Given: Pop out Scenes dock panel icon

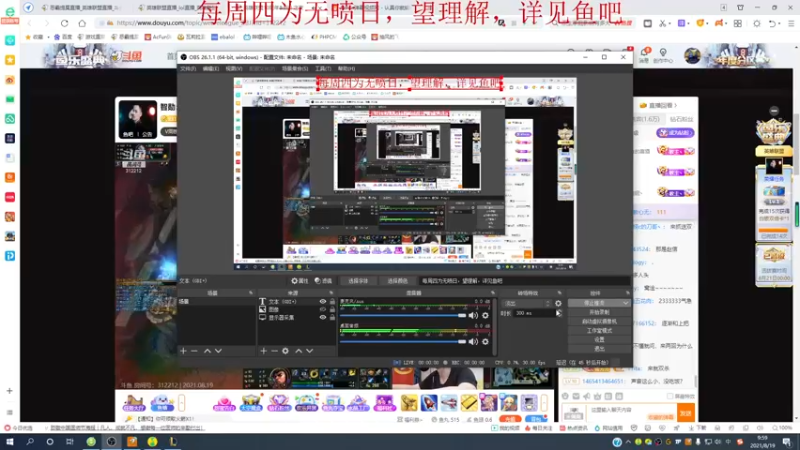Looking at the screenshot, I should click(251, 293).
